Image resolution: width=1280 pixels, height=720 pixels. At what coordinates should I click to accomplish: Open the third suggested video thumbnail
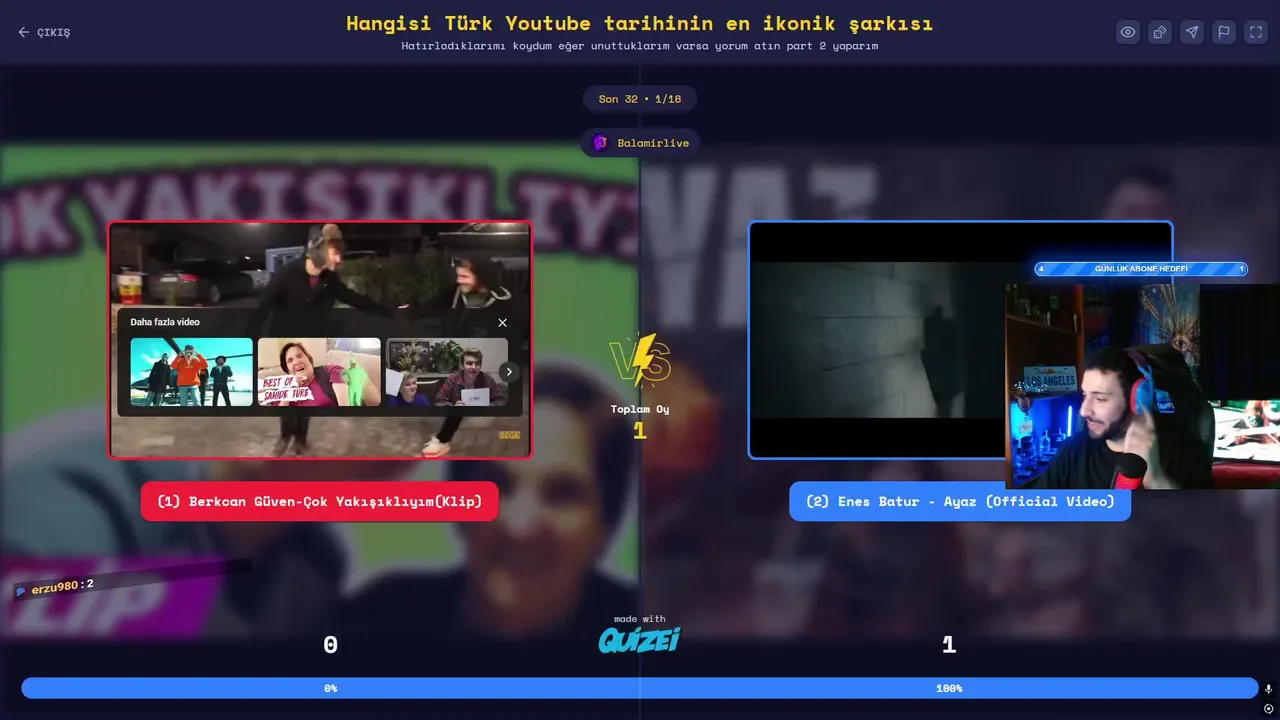(447, 372)
